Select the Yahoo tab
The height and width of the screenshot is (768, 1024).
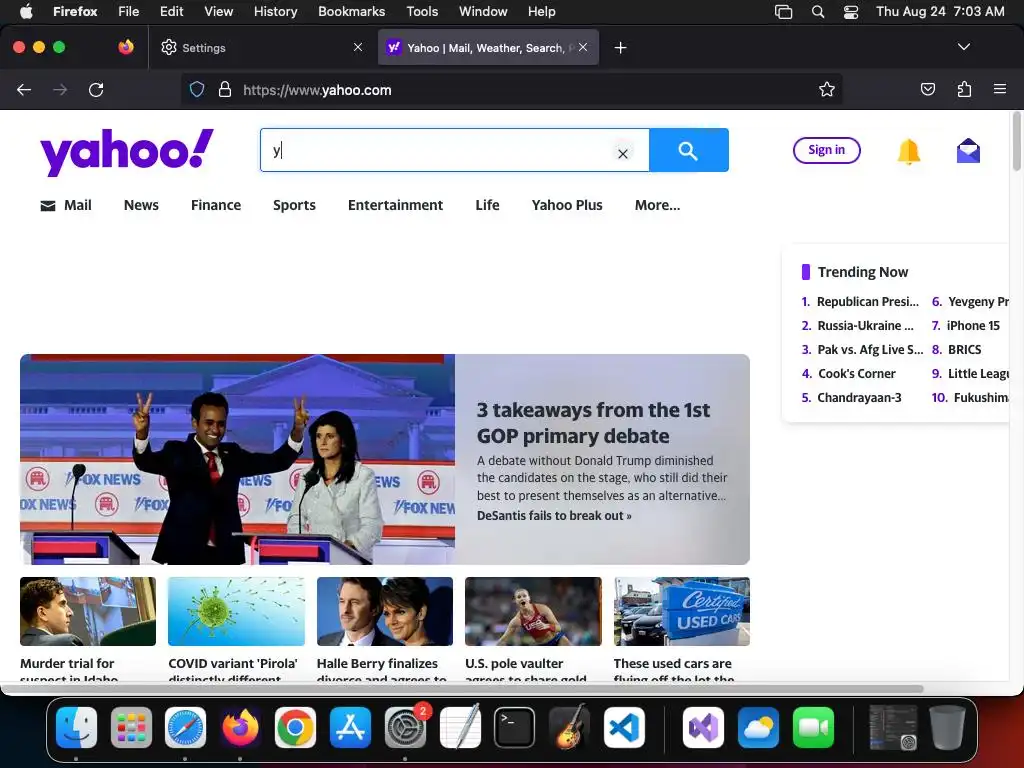[488, 47]
